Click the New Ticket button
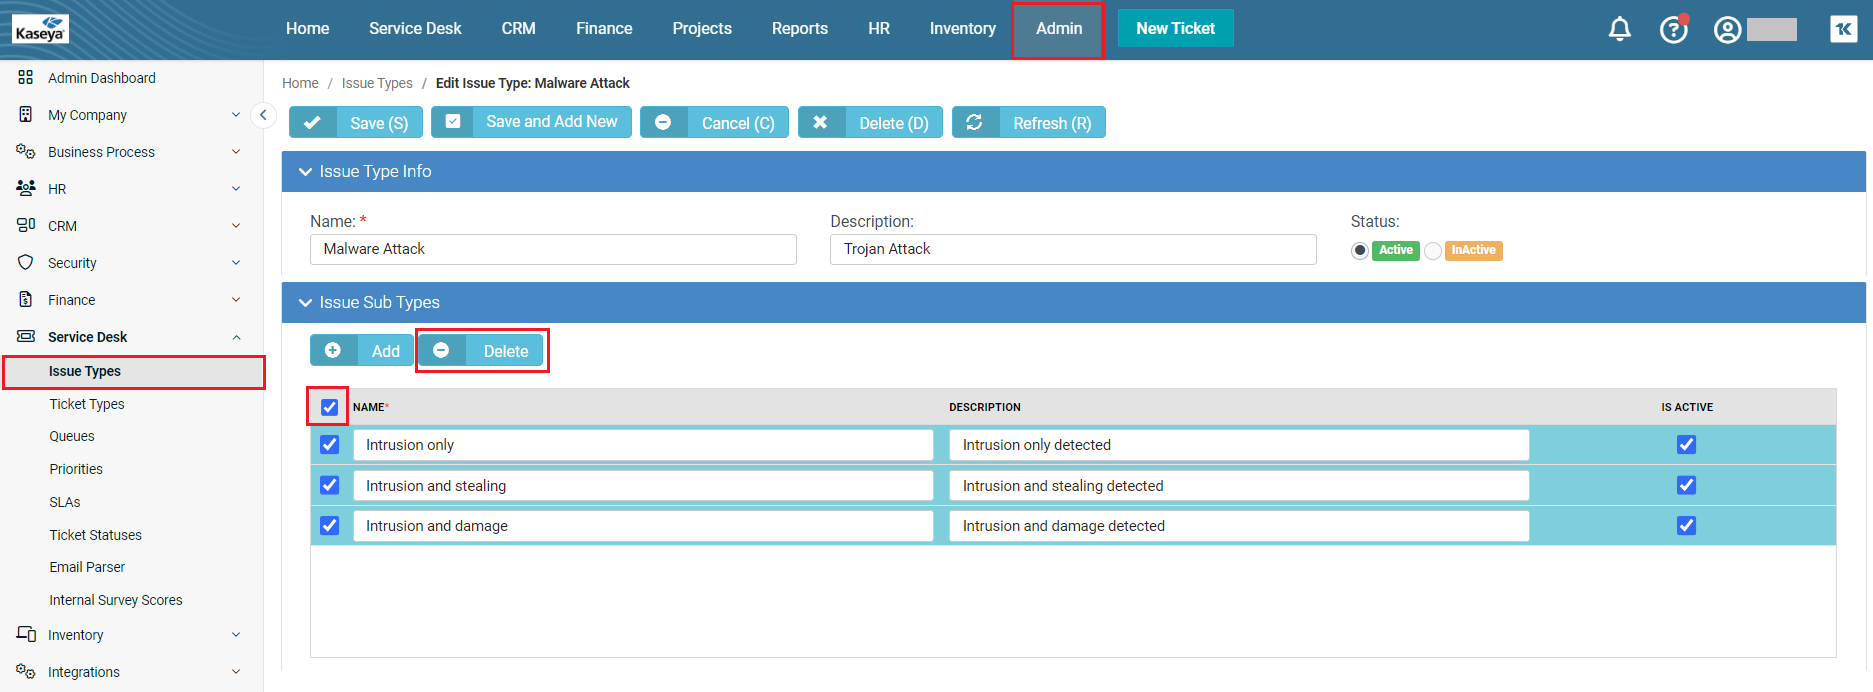1873x692 pixels. (1175, 29)
